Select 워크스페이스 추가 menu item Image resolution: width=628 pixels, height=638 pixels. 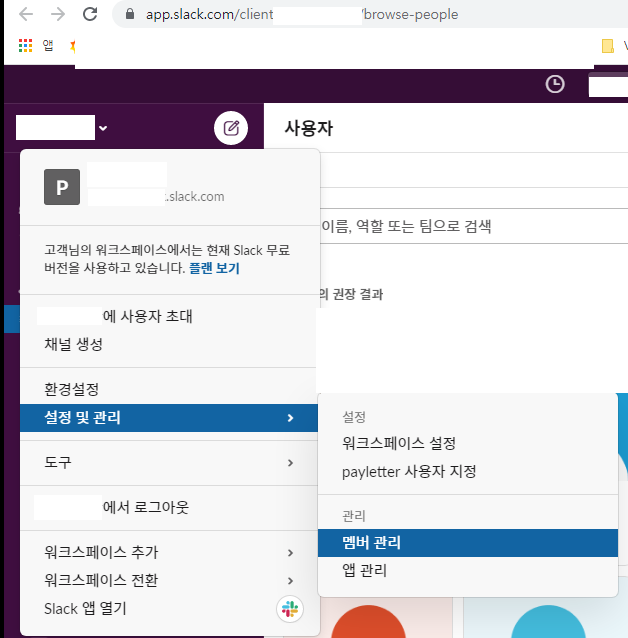[x=168, y=553]
